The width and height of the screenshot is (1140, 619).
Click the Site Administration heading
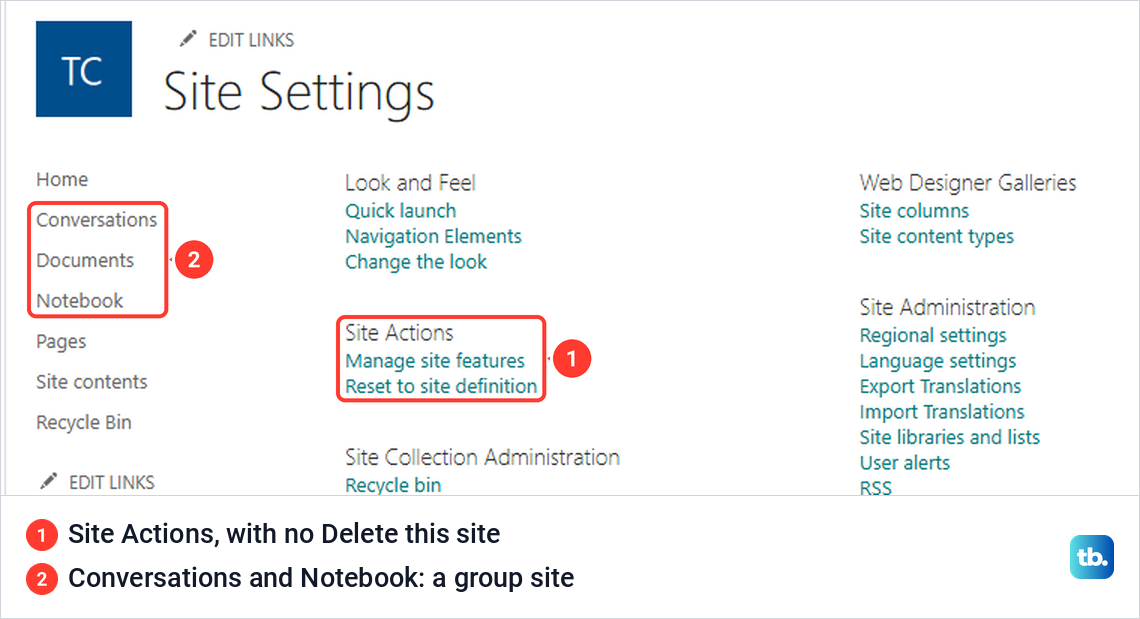click(947, 308)
